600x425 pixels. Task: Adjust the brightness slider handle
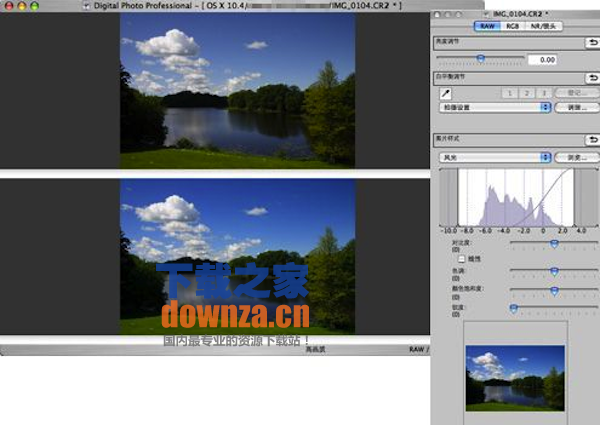(481, 58)
